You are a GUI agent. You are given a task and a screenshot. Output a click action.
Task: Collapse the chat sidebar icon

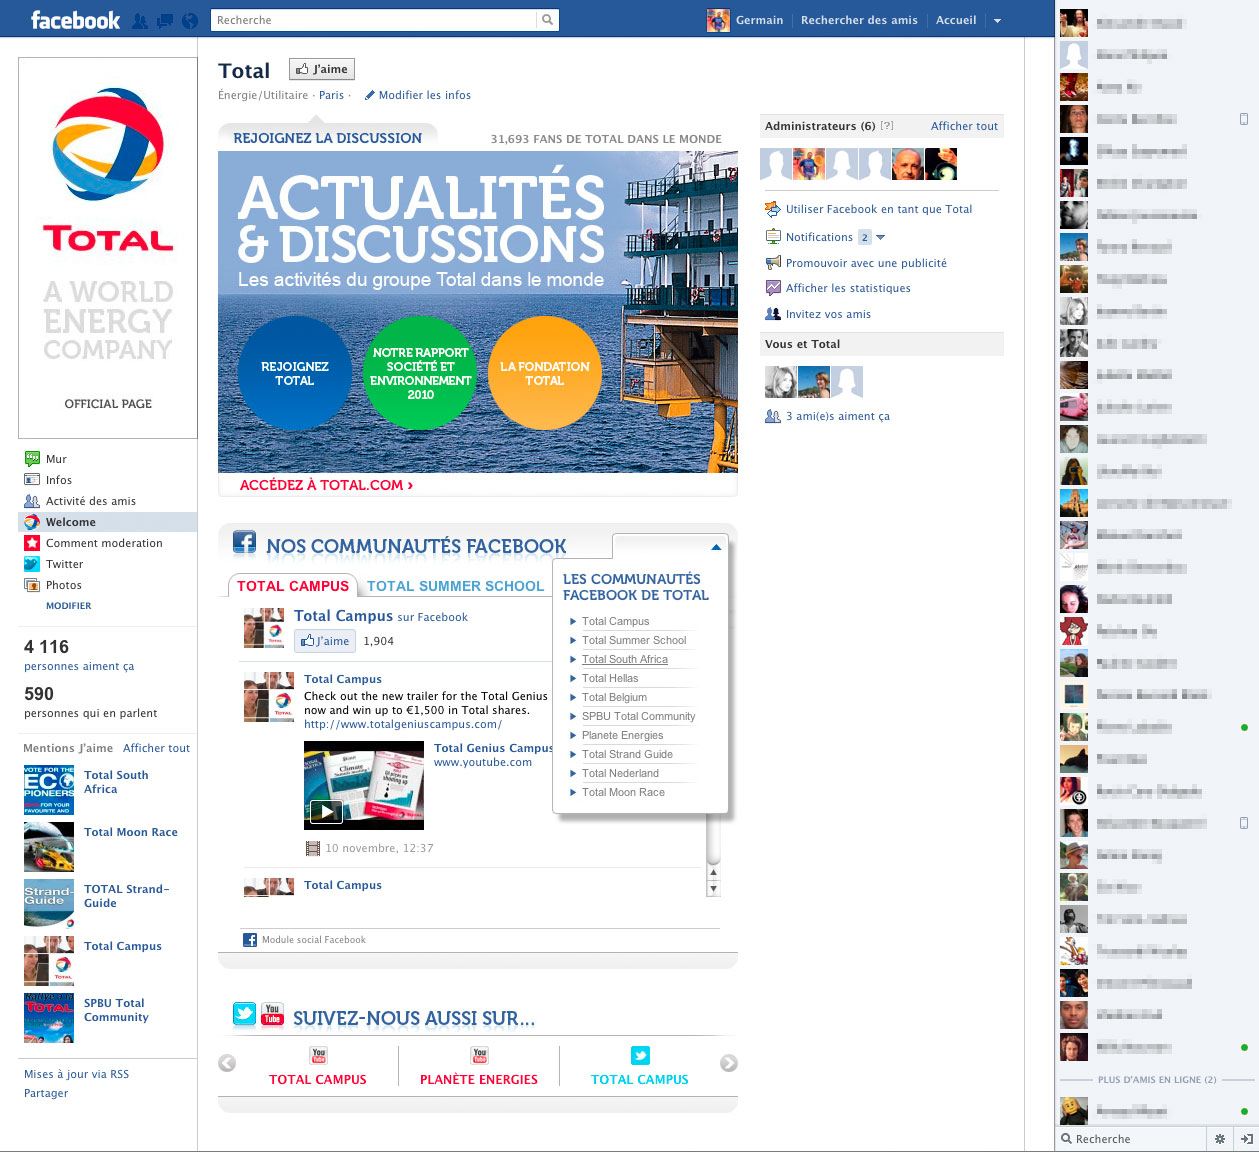point(1246,1139)
